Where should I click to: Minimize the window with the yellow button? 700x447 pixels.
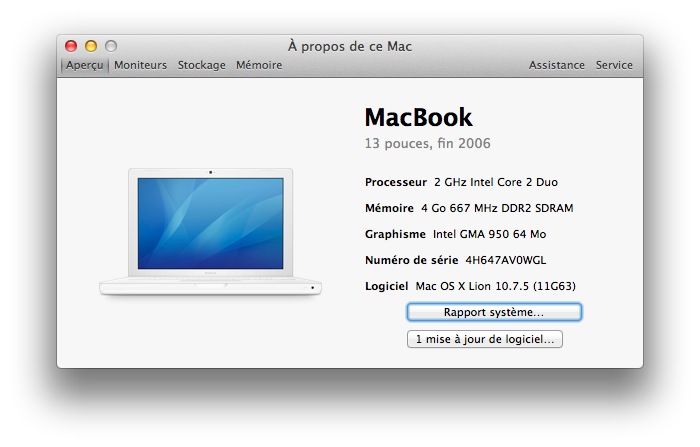point(91,46)
